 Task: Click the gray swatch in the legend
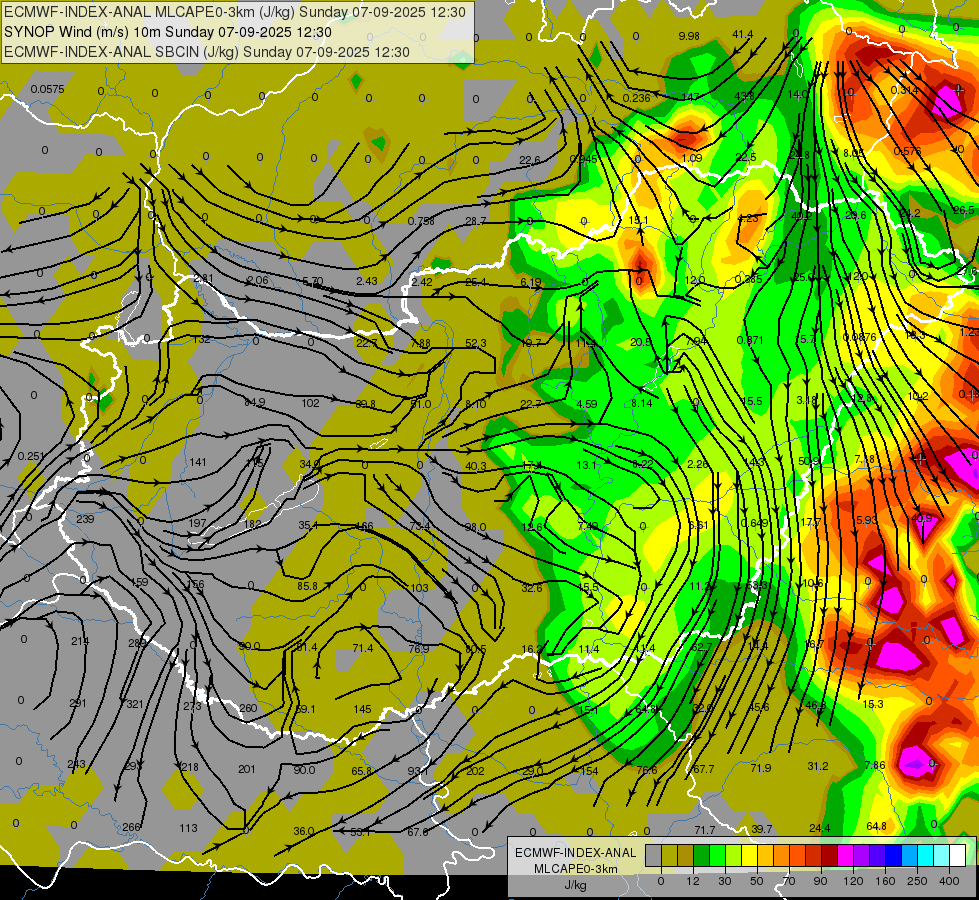click(654, 856)
